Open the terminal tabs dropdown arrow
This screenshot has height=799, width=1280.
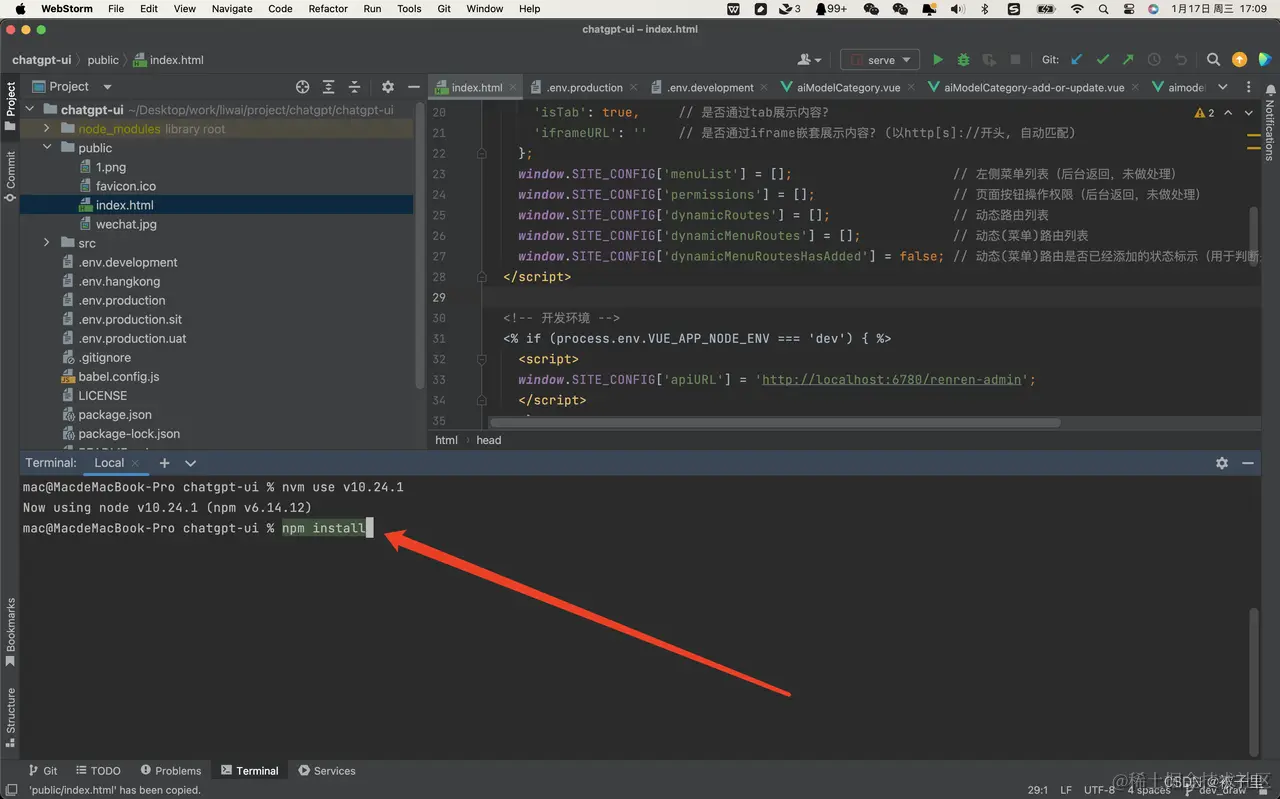click(191, 463)
